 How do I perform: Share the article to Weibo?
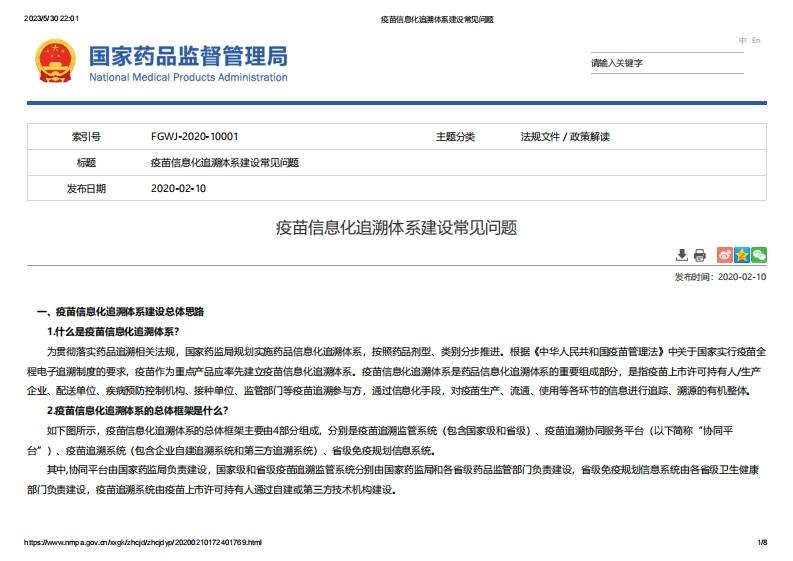pos(725,255)
